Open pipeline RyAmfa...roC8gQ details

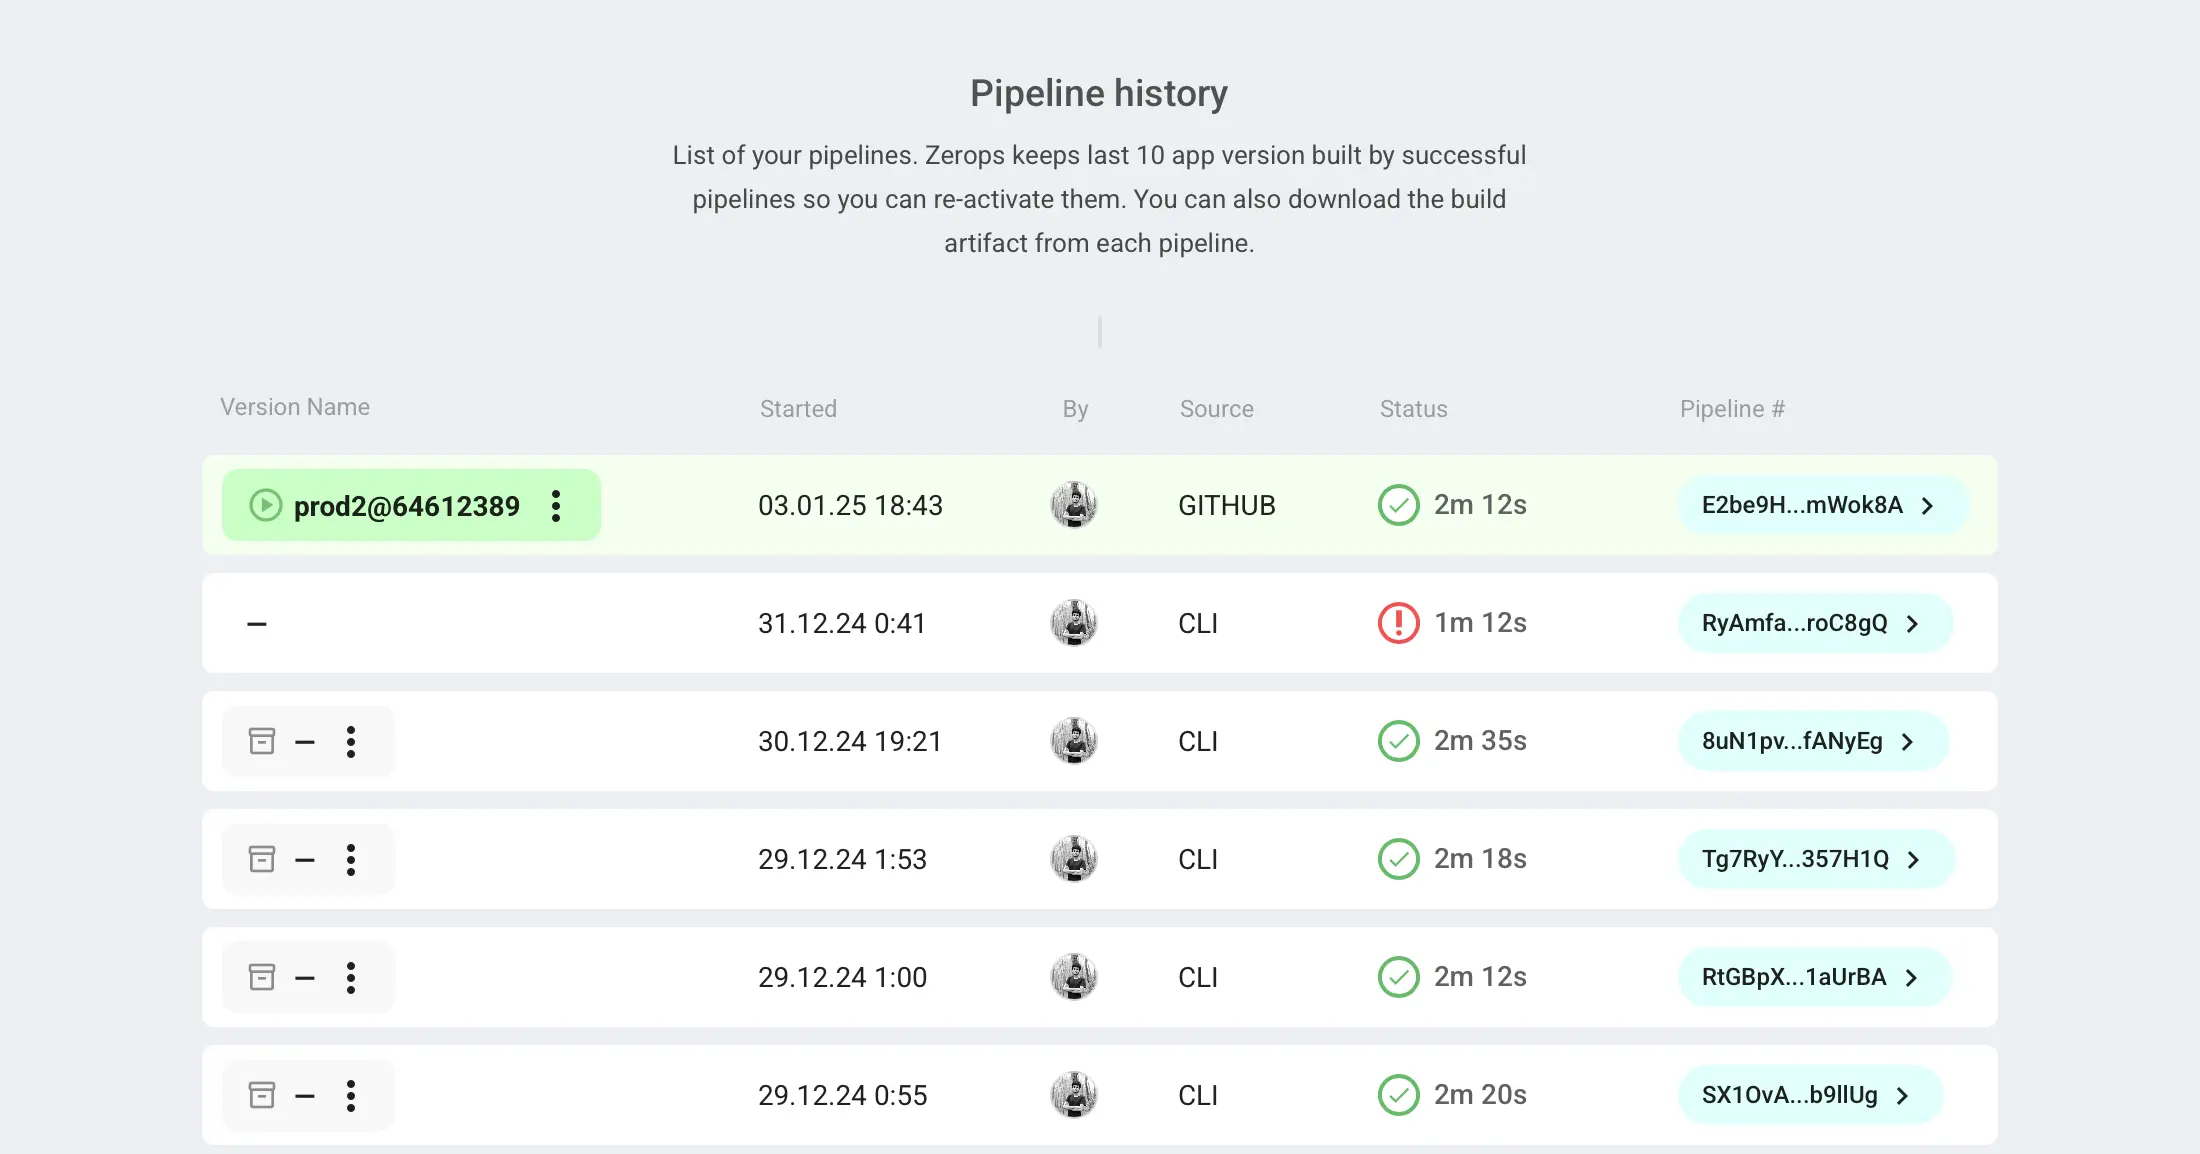click(1815, 623)
